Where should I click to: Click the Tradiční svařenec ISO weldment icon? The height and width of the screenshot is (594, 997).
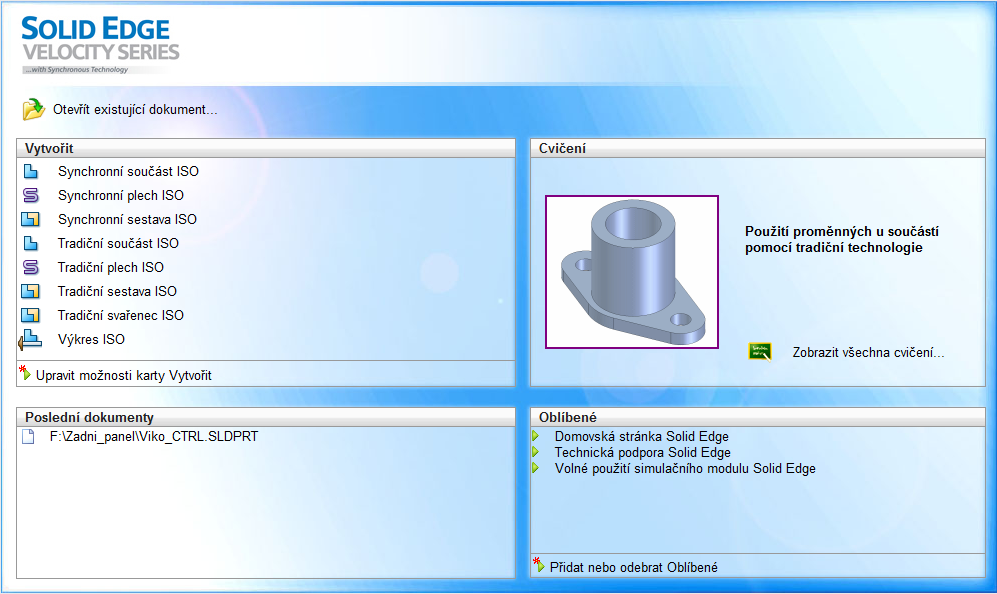pyautogui.click(x=31, y=315)
